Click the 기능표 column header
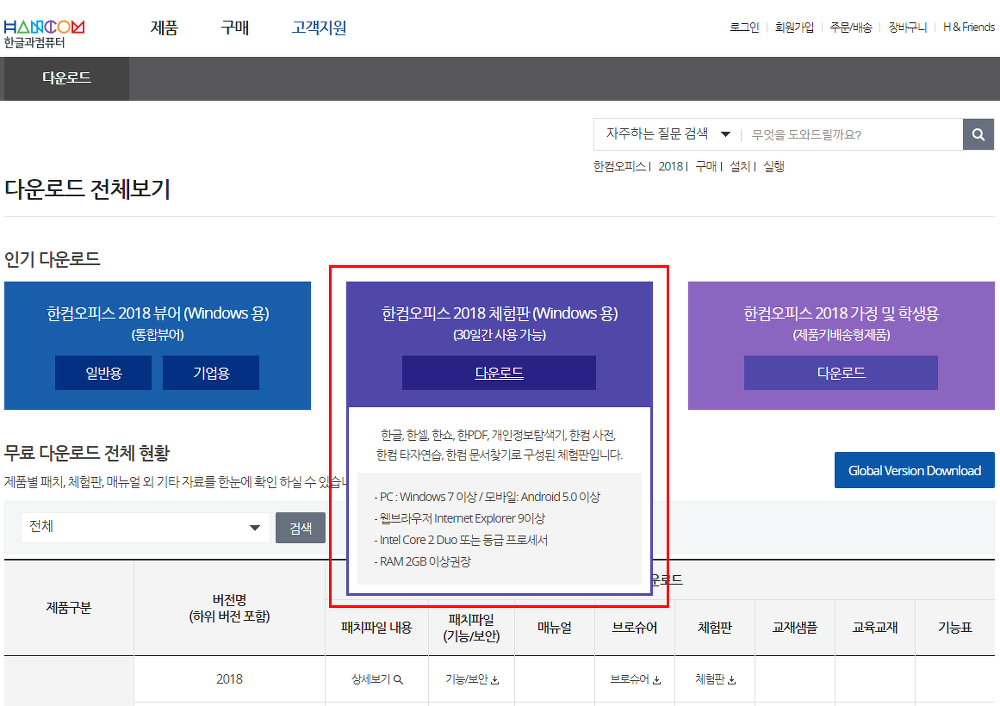 pos(955,628)
